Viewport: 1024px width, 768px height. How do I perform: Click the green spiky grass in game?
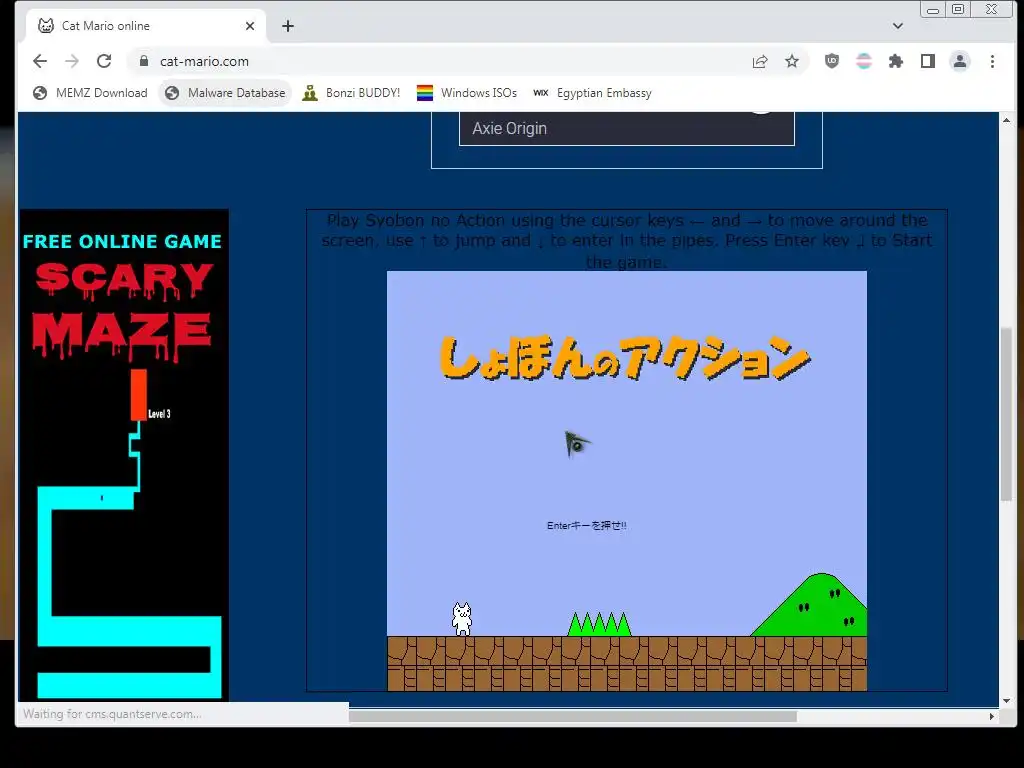click(x=599, y=624)
